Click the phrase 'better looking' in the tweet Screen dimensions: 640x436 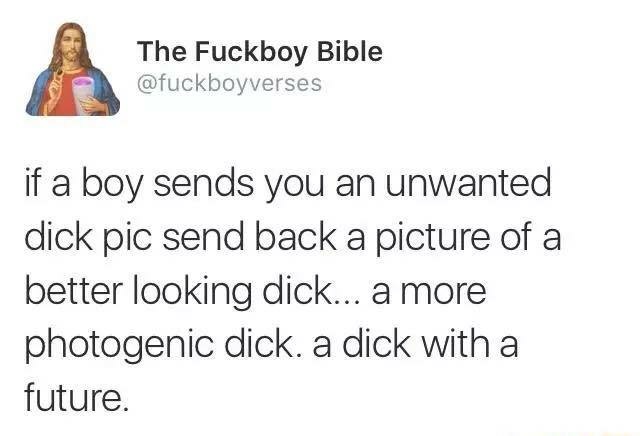(x=138, y=293)
